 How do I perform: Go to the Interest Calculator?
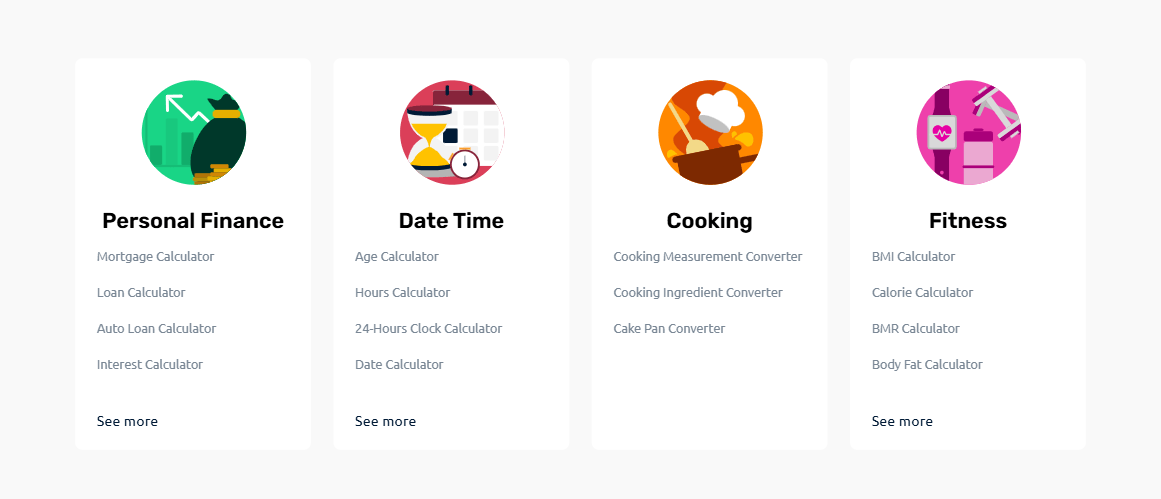coord(150,365)
